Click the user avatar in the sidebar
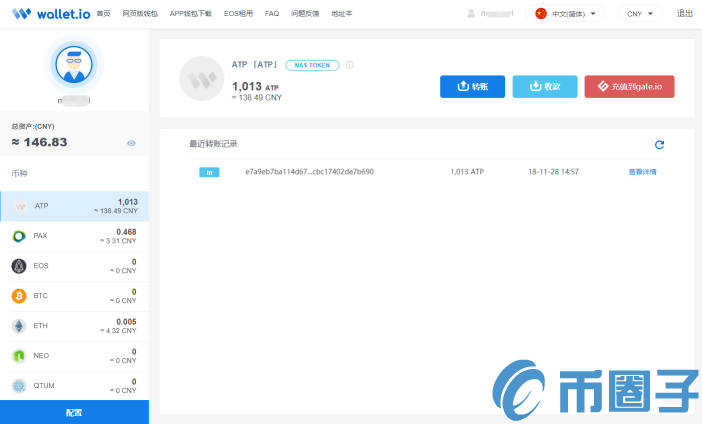Screen dimensions: 702x424 tap(74, 64)
